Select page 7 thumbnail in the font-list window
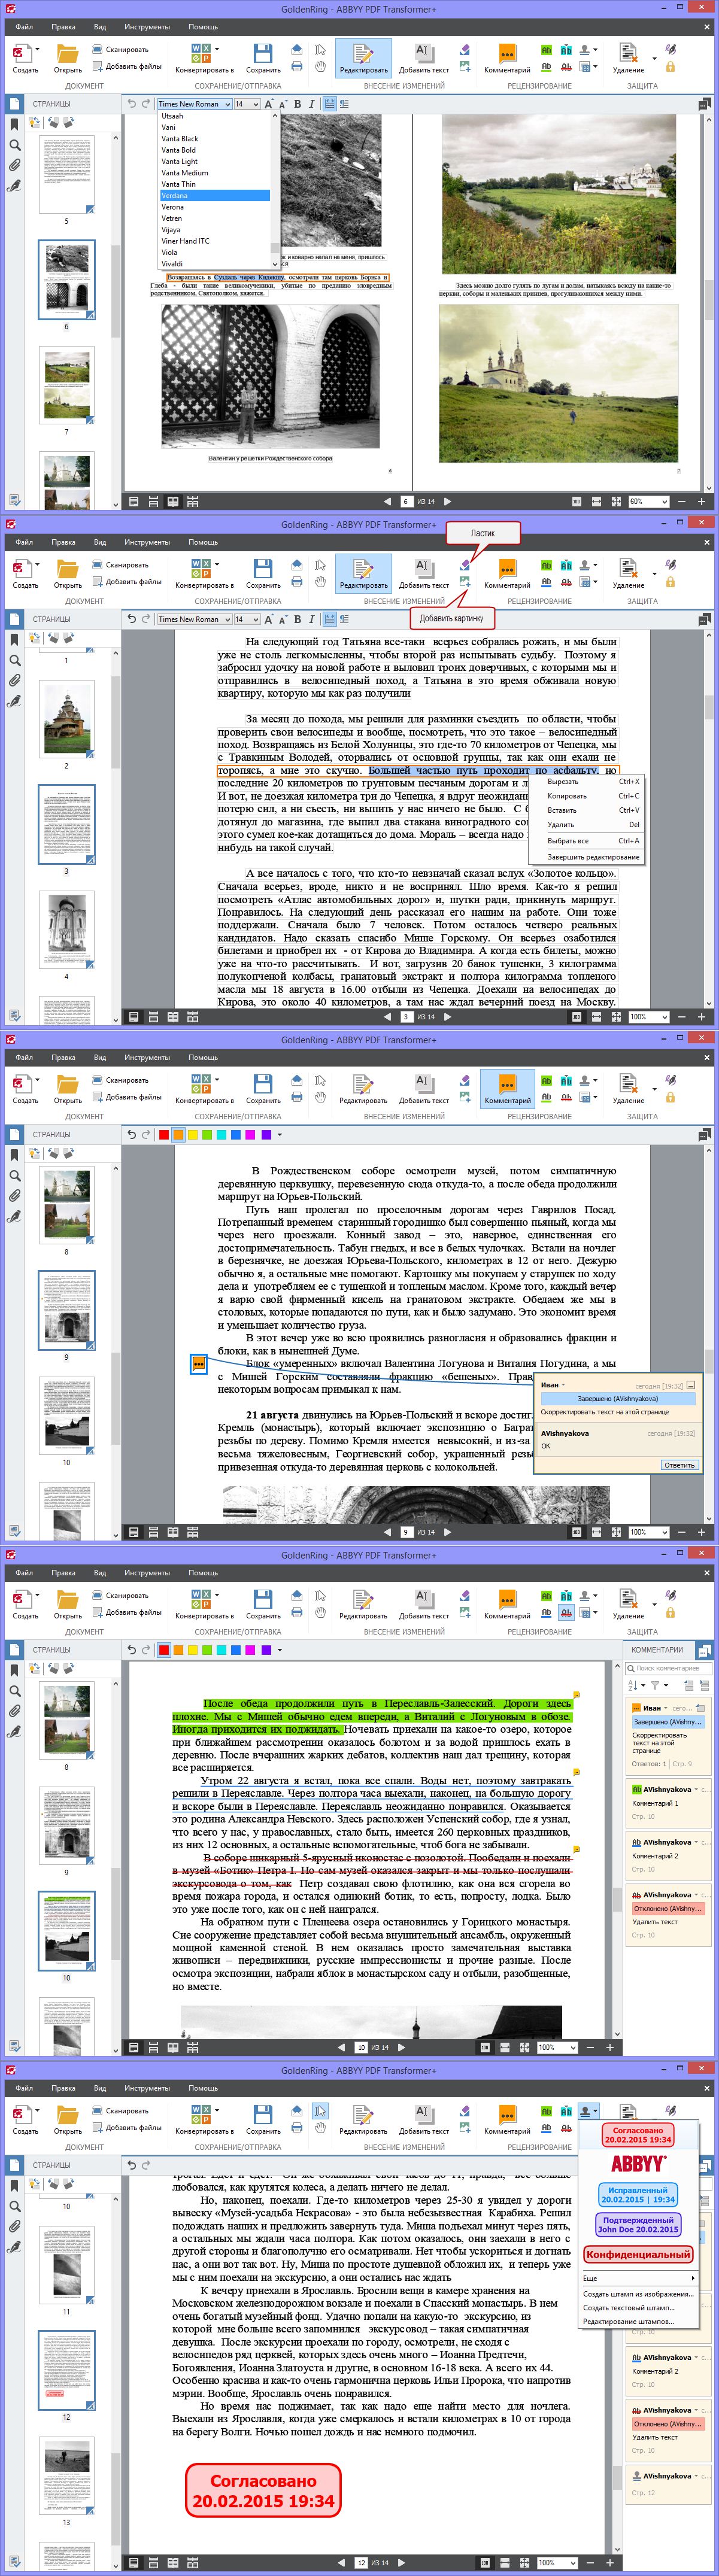This screenshot has width=719, height=2576. [x=67, y=386]
